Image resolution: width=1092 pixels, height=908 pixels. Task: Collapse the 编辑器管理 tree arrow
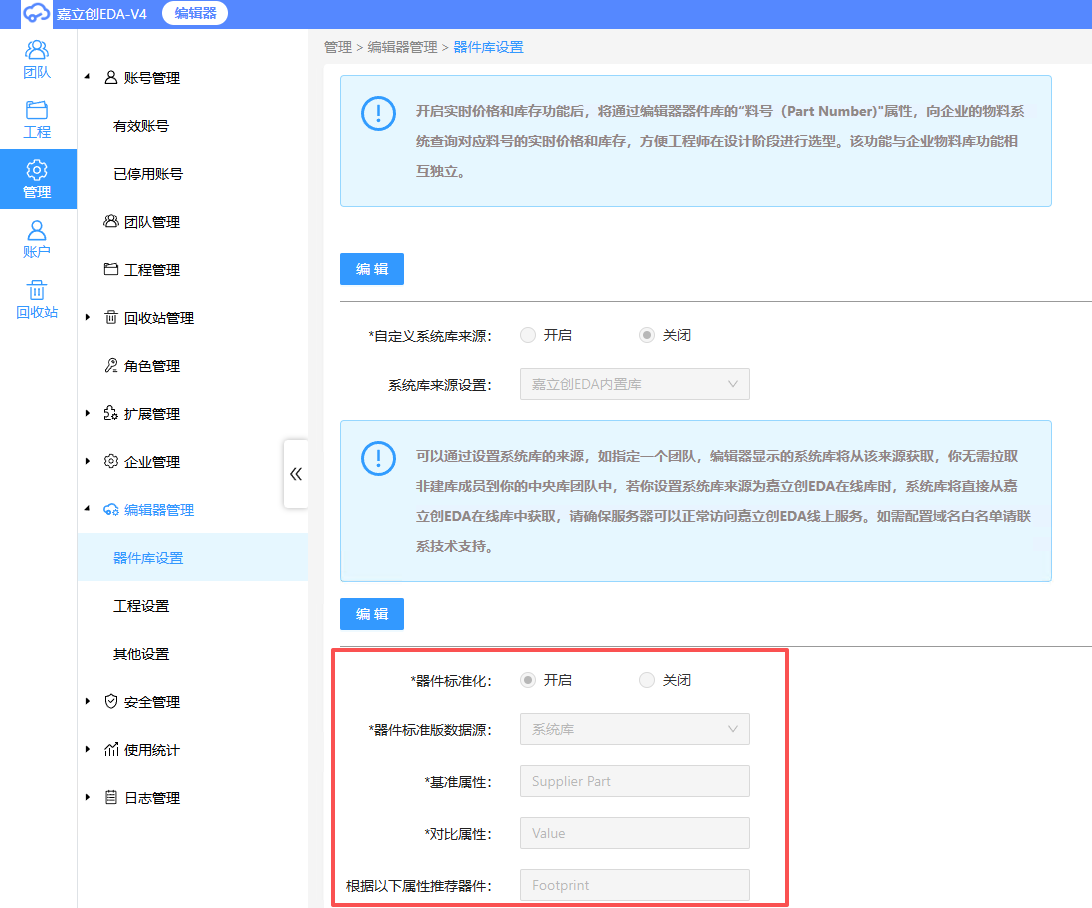coord(88,509)
